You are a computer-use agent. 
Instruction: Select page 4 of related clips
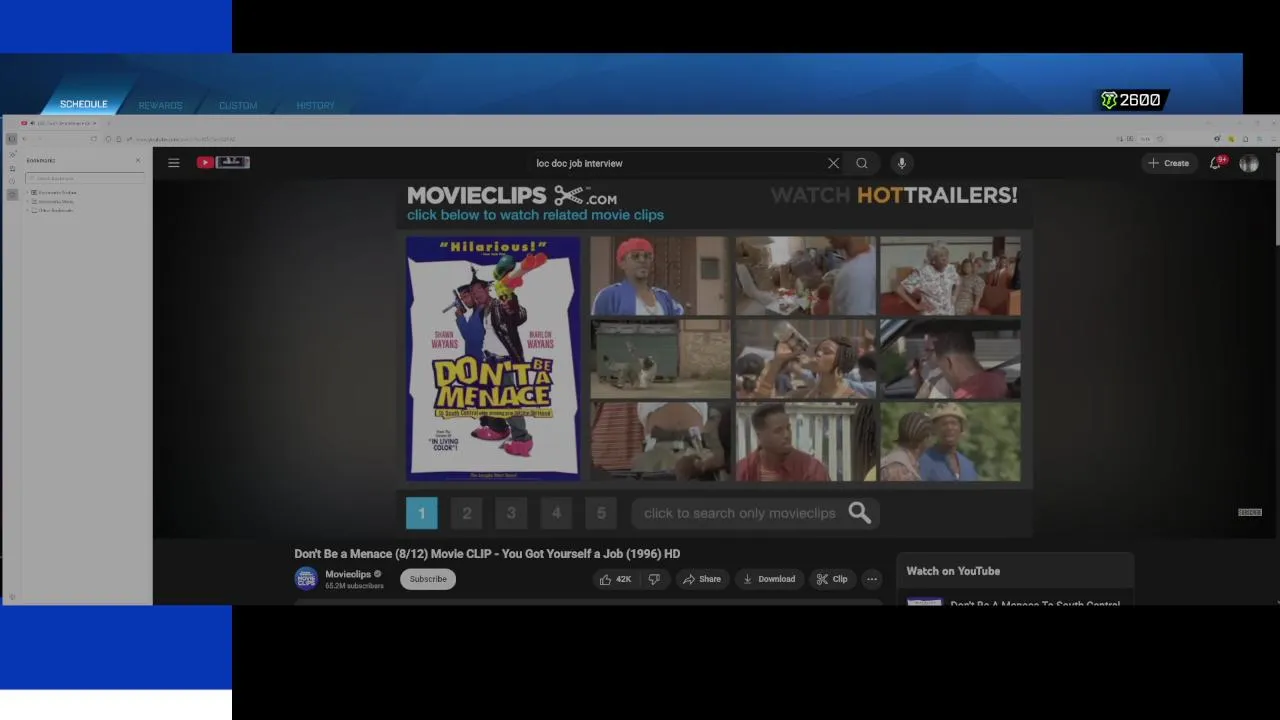point(556,513)
